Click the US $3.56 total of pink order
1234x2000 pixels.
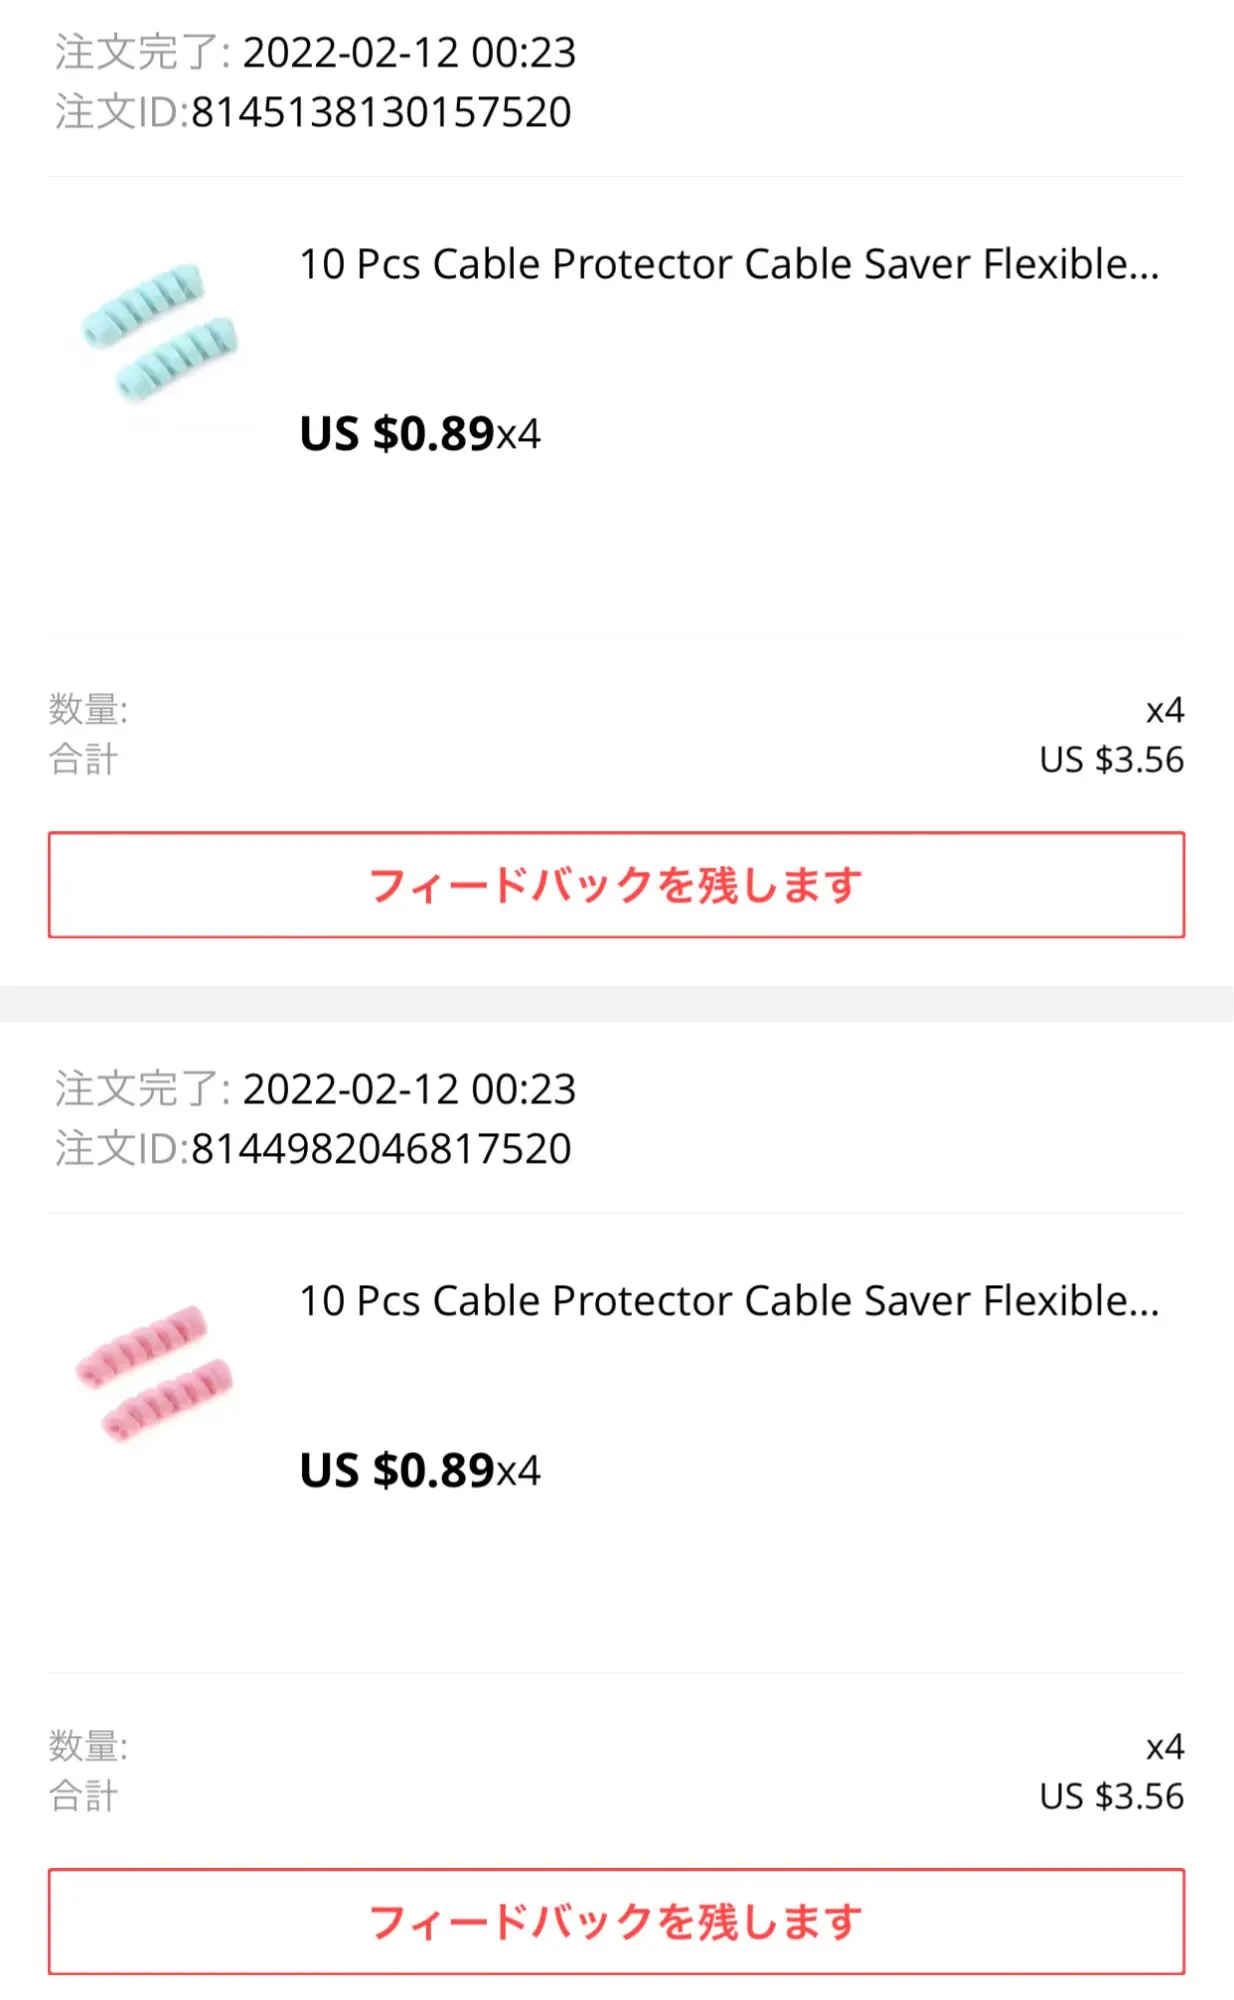(1111, 1797)
